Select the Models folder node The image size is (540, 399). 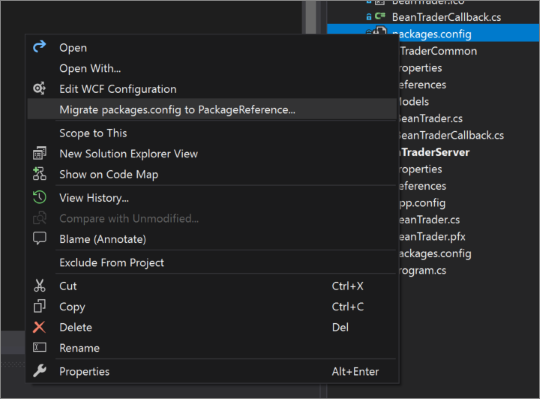[x=414, y=101]
